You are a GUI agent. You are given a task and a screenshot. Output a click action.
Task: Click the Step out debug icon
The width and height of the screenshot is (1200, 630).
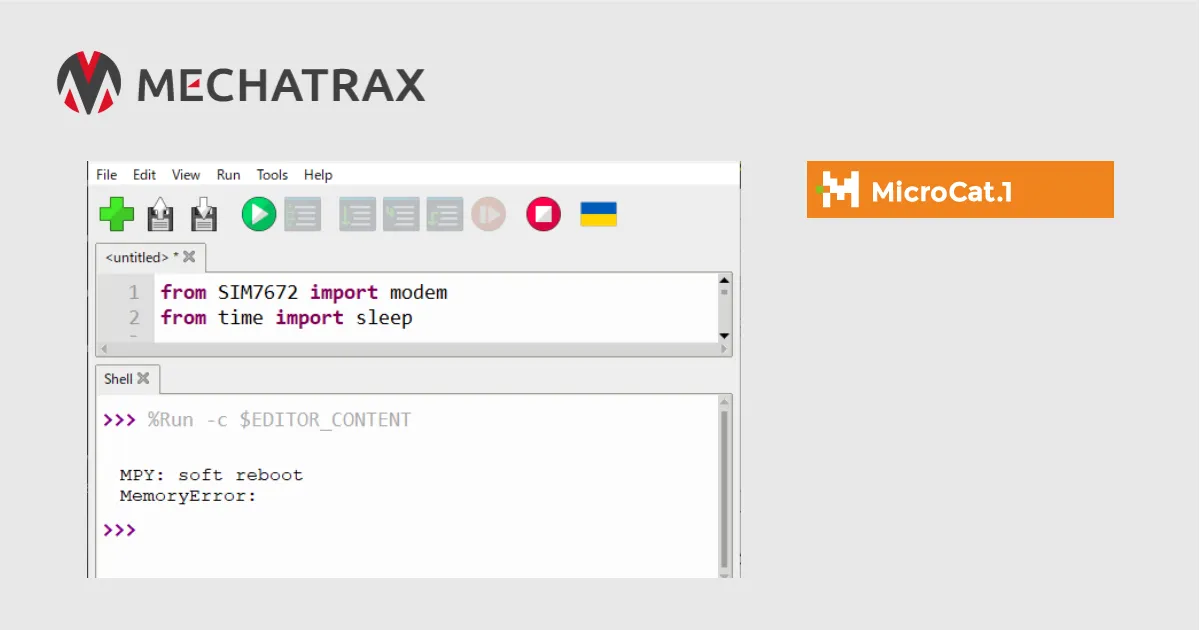(x=445, y=214)
